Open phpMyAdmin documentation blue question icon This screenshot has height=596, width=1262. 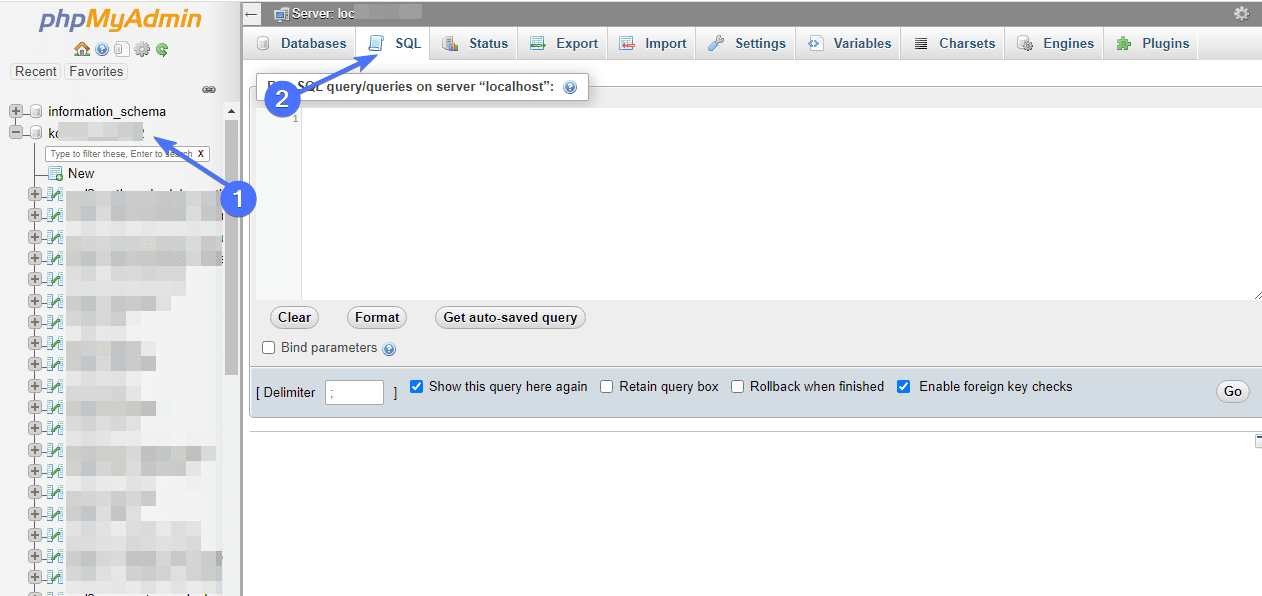pyautogui.click(x=102, y=49)
